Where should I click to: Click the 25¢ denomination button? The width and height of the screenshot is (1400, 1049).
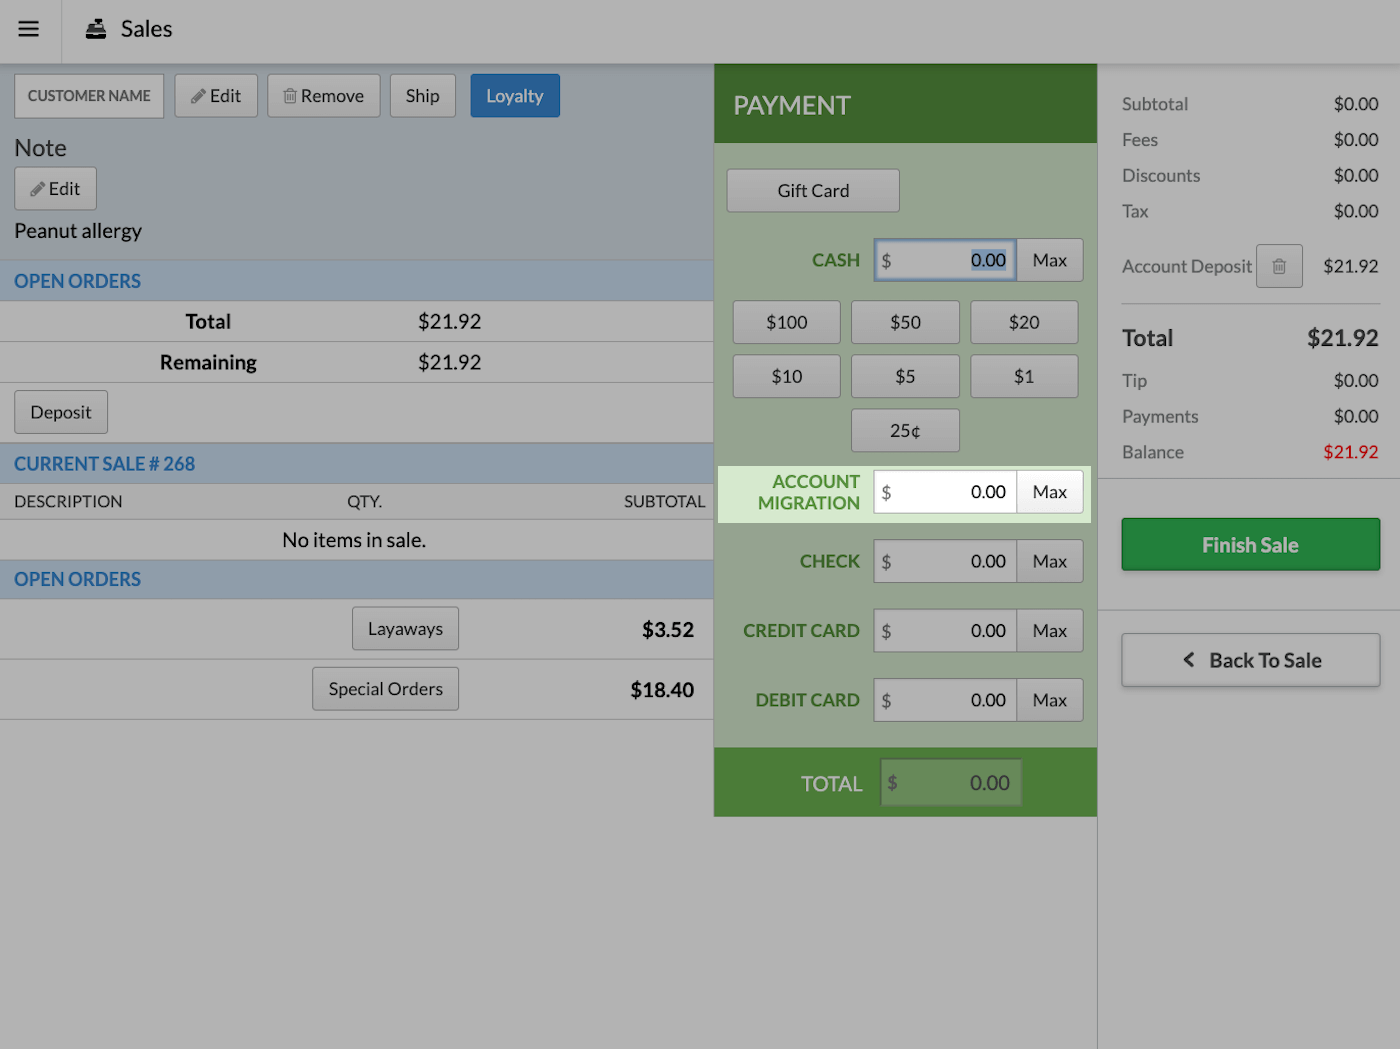click(x=904, y=430)
